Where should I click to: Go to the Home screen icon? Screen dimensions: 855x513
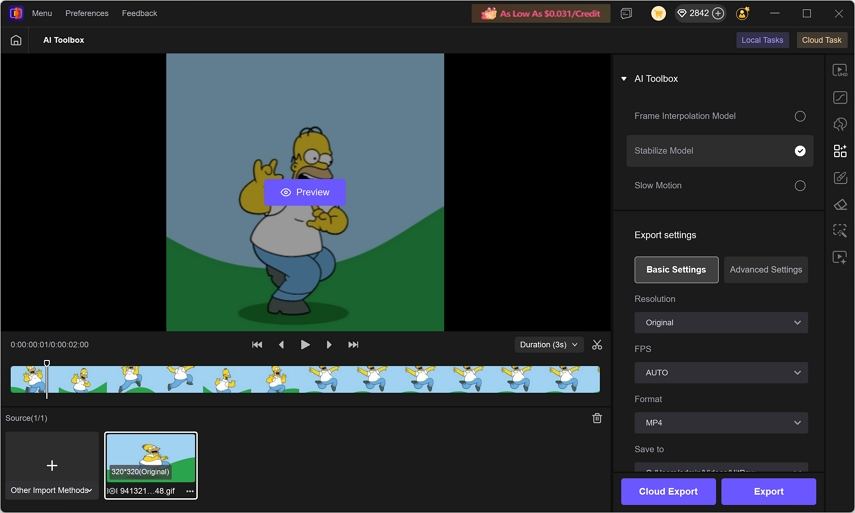(16, 40)
